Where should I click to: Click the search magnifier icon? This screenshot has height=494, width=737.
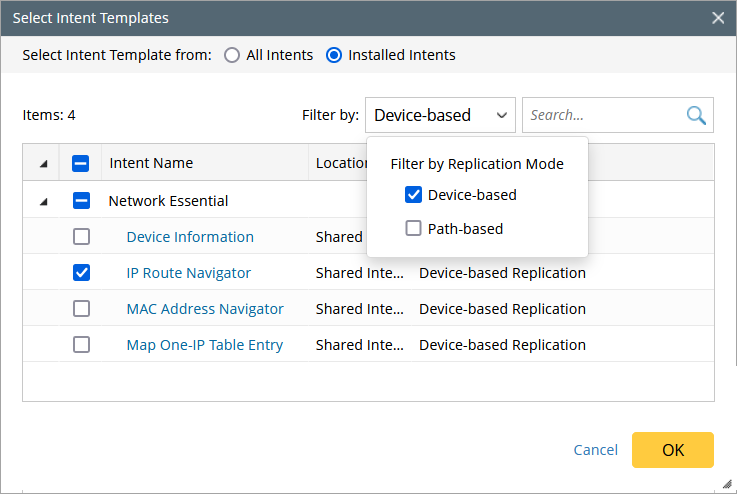[696, 115]
